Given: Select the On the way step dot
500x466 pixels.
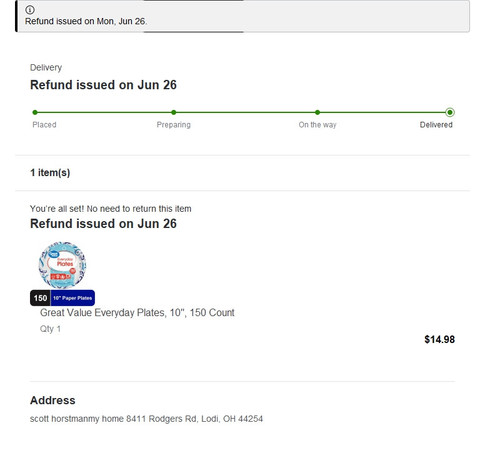Looking at the screenshot, I should tap(317, 112).
